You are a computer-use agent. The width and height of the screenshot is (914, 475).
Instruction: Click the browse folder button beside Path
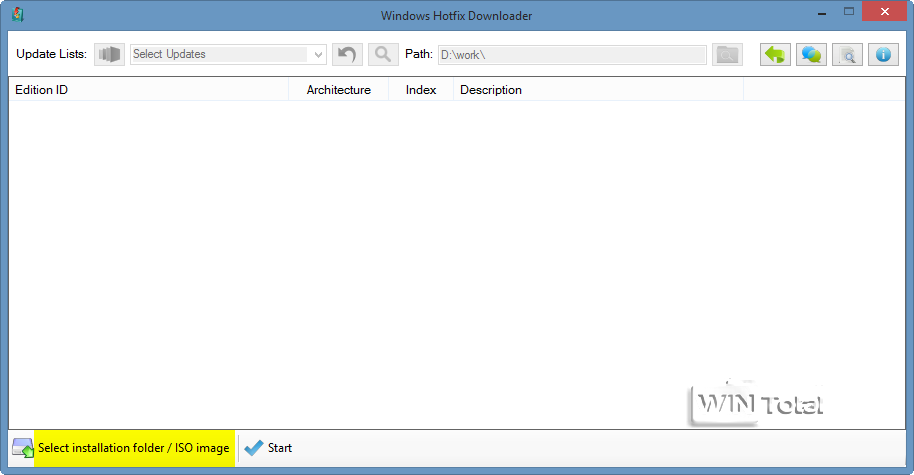coord(727,55)
